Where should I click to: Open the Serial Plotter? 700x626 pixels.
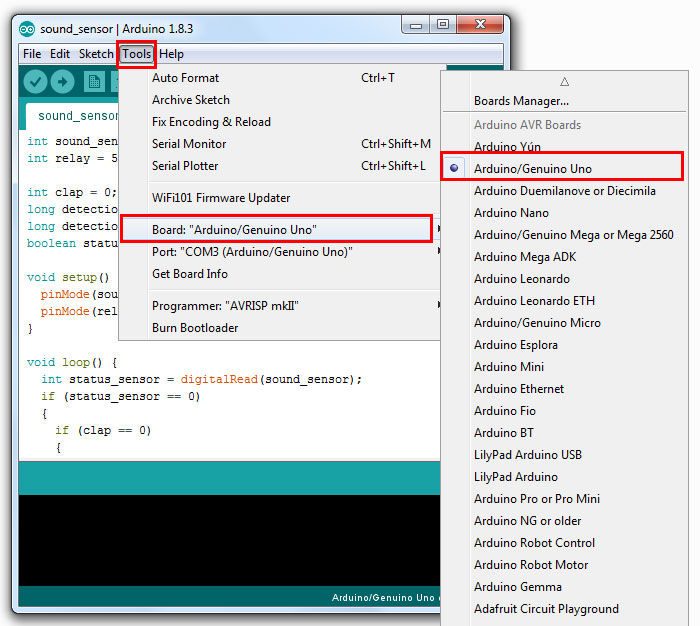(x=281, y=166)
